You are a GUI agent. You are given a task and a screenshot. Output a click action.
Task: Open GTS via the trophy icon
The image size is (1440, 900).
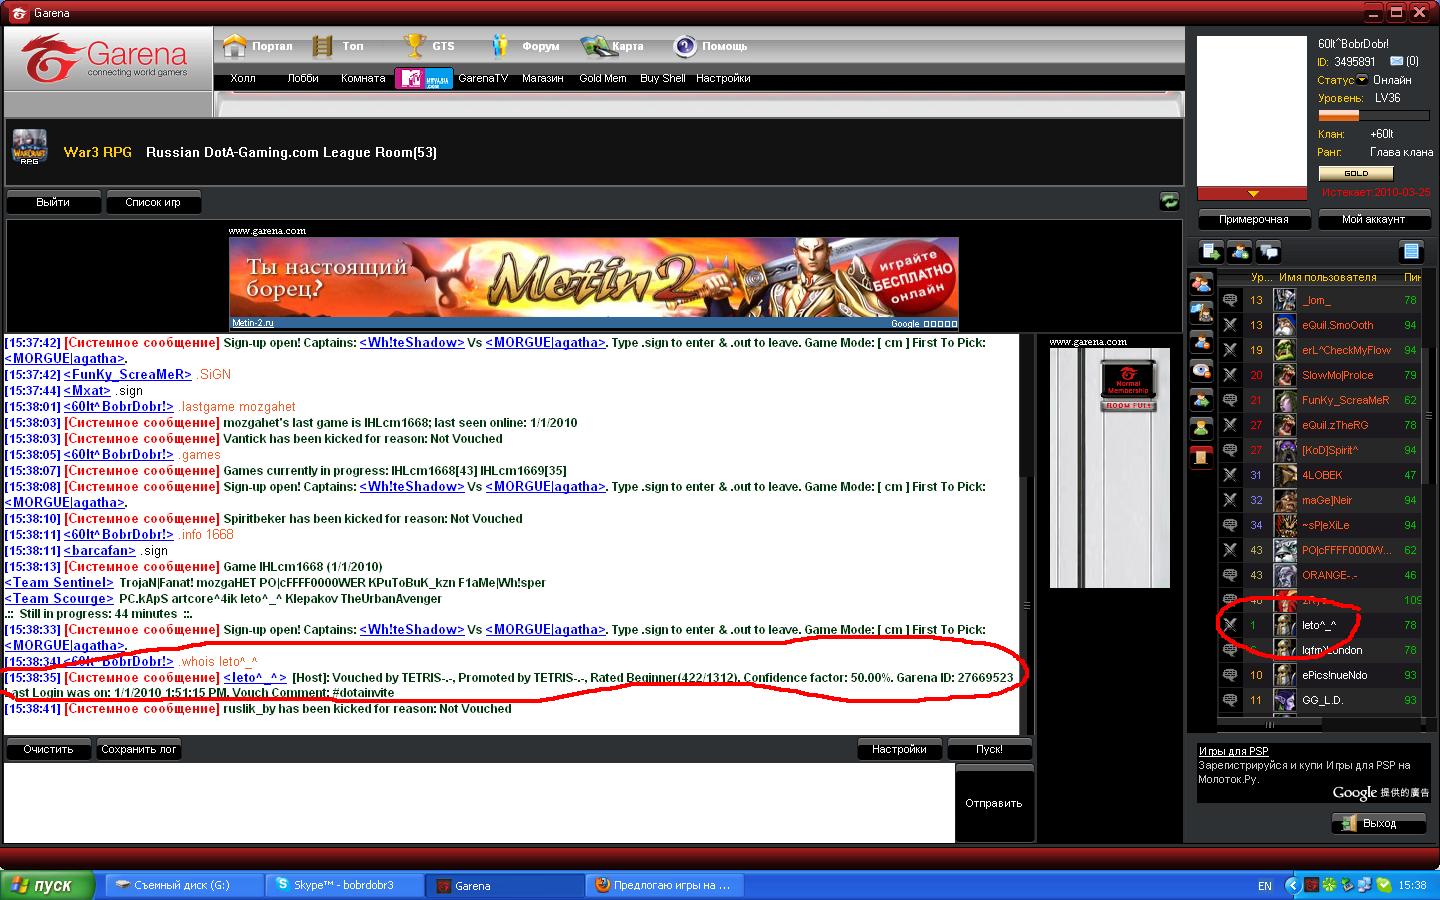414,46
